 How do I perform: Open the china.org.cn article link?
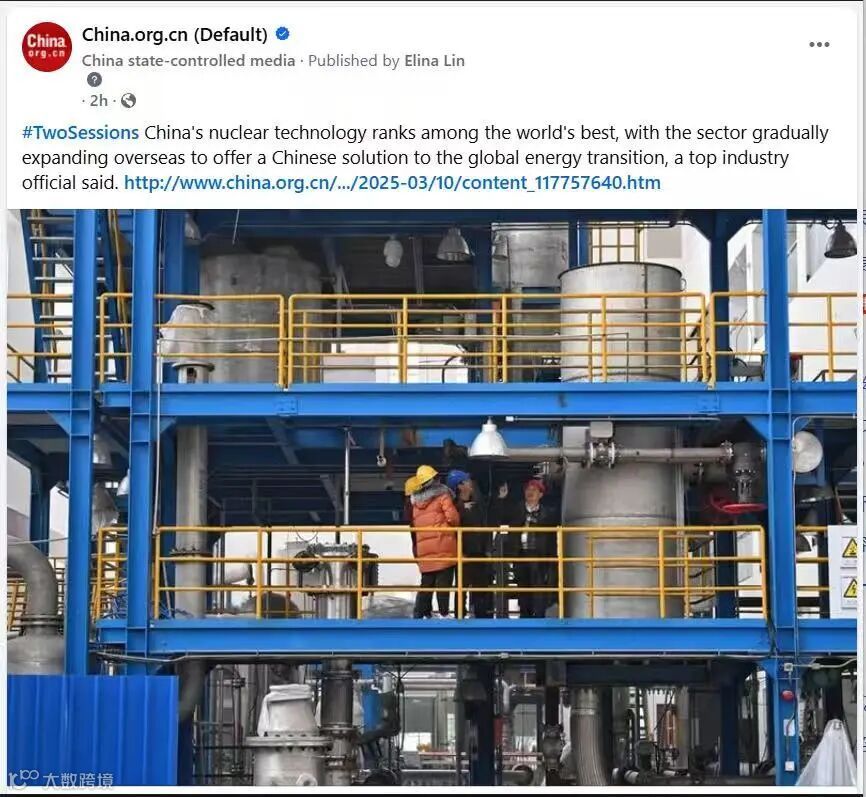(x=392, y=182)
